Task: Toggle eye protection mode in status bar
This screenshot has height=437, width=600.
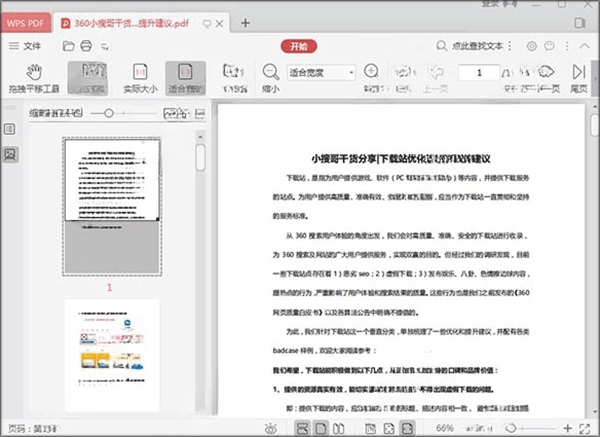Action: 270,427
